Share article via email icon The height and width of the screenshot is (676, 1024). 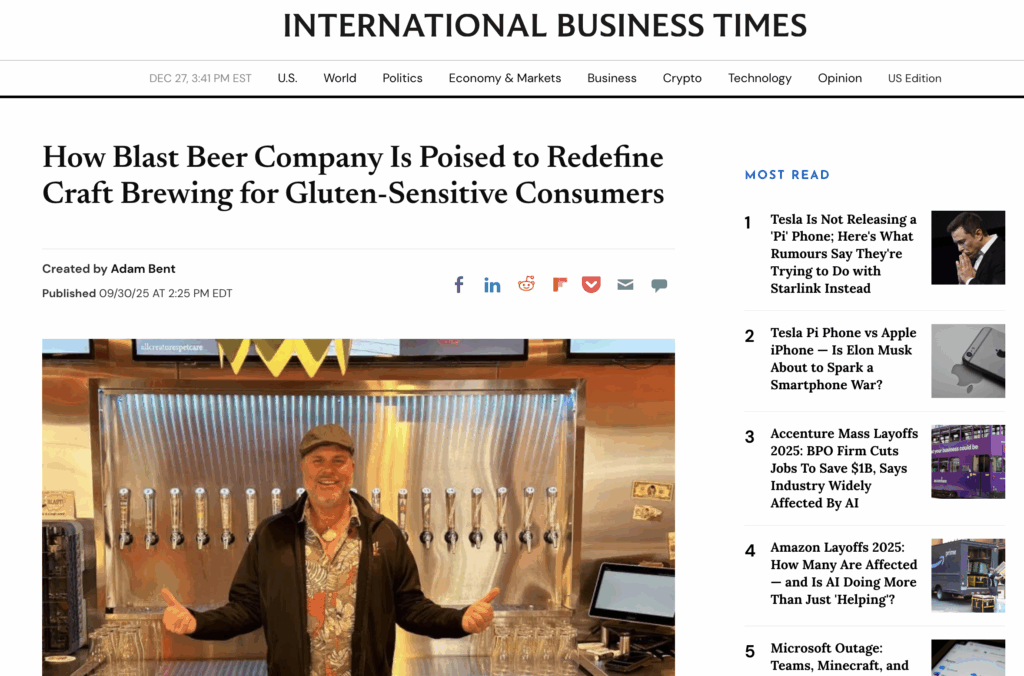(x=625, y=285)
